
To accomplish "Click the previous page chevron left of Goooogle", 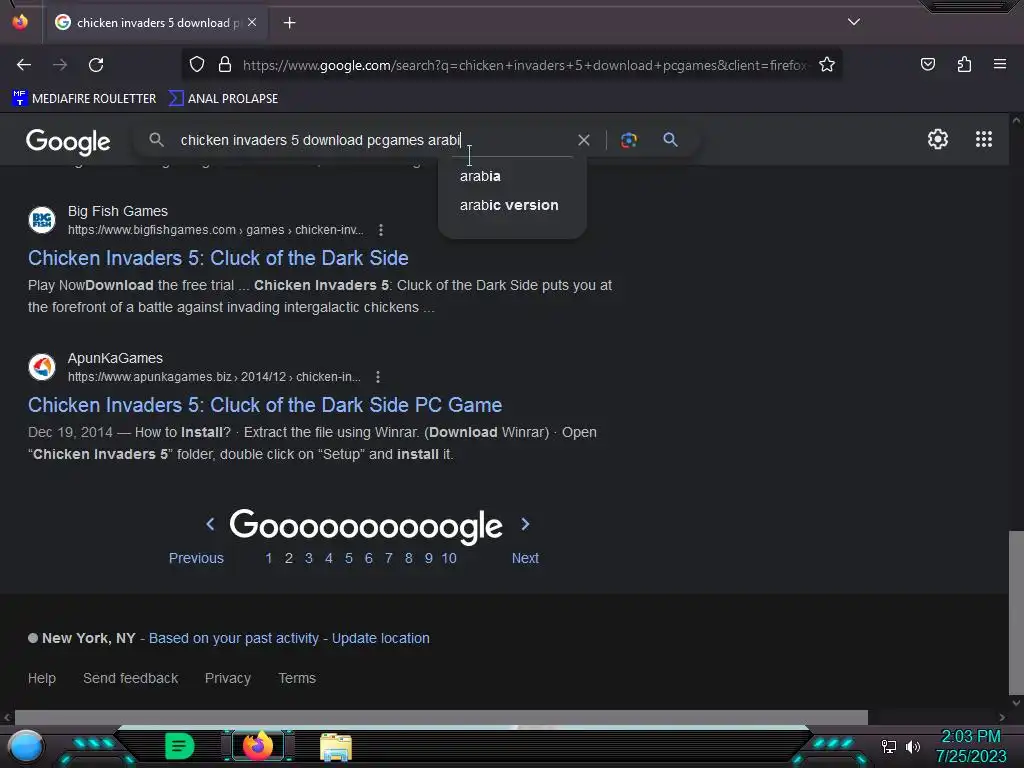I will [210, 524].
